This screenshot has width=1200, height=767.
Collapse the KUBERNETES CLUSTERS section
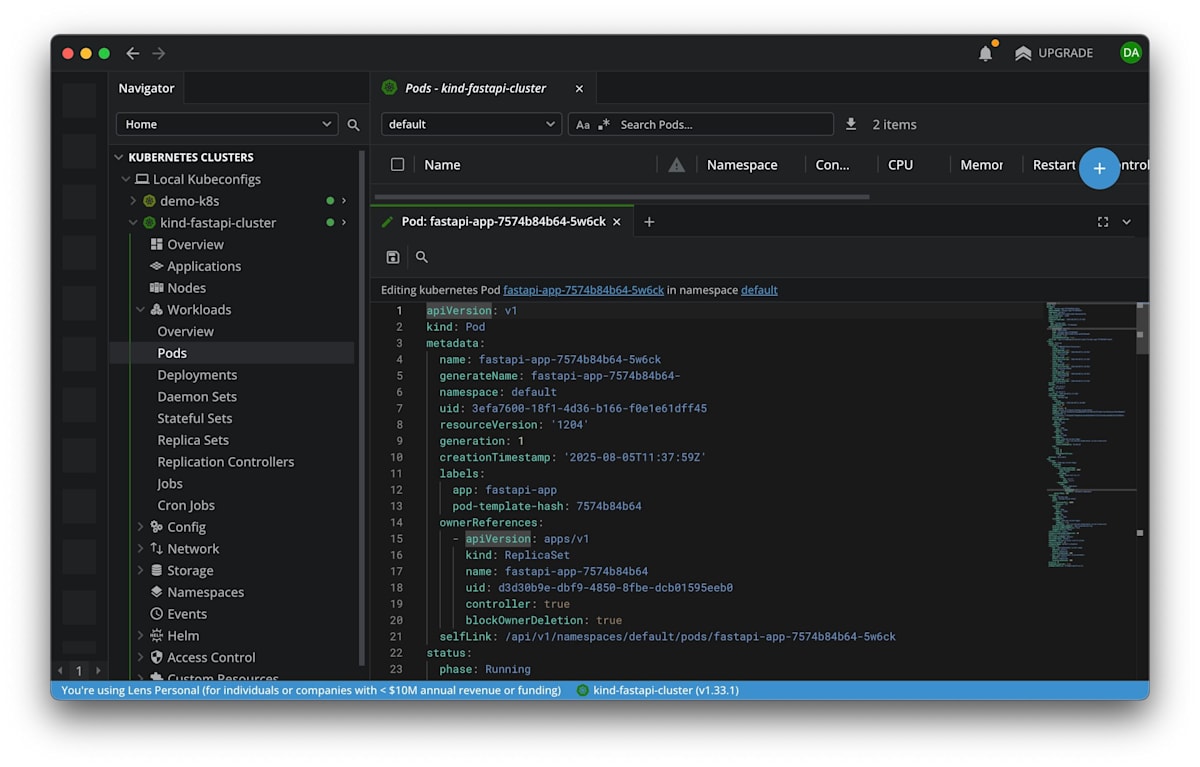pos(119,157)
